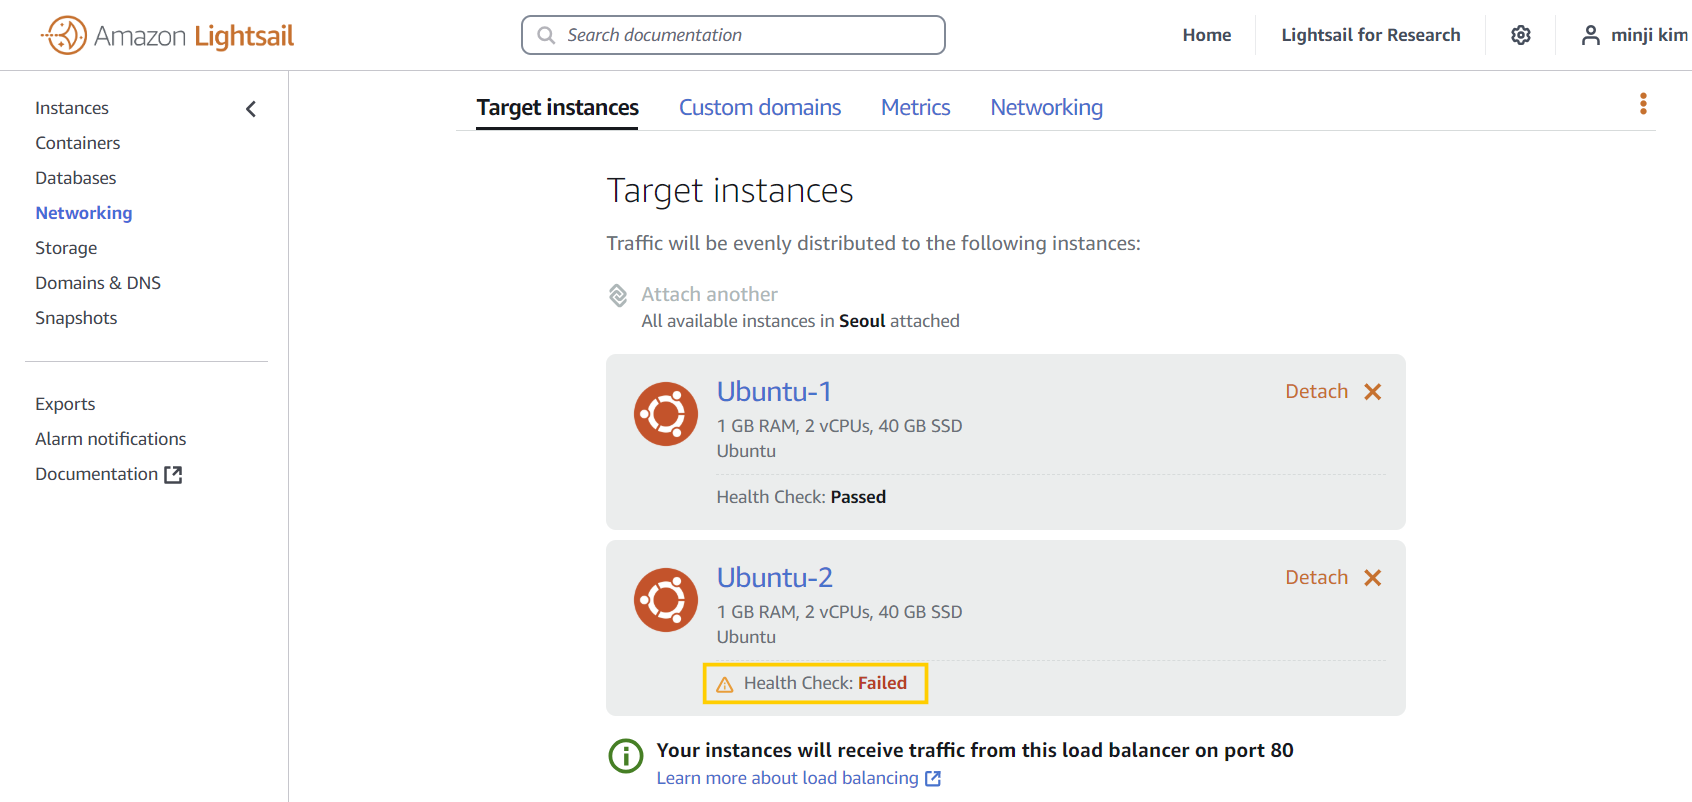Viewport: 1692px width, 802px height.
Task: Click Detach for Ubuntu-2
Action: [1316, 578]
